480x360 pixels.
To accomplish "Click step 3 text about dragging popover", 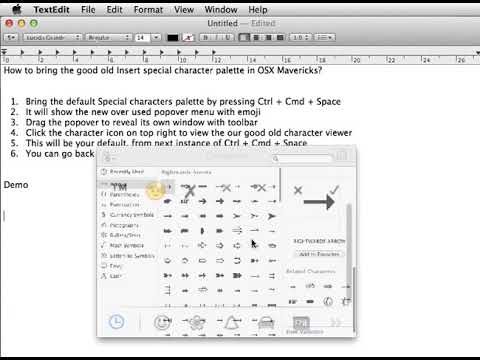I will (142, 122).
